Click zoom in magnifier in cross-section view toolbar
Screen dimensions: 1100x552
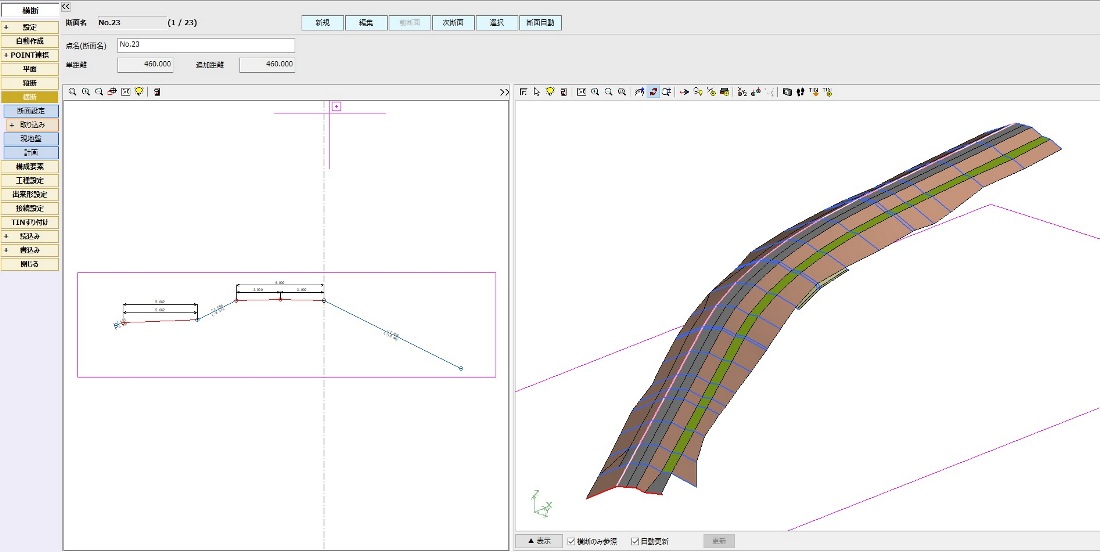pyautogui.click(x=86, y=92)
